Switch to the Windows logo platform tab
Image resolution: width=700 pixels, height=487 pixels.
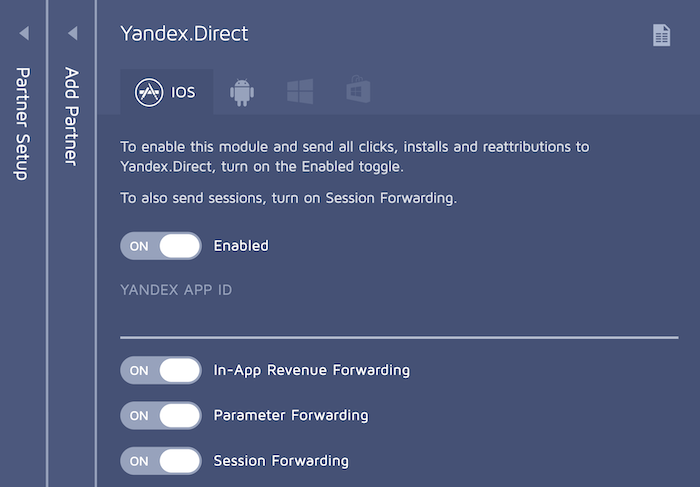[x=300, y=93]
